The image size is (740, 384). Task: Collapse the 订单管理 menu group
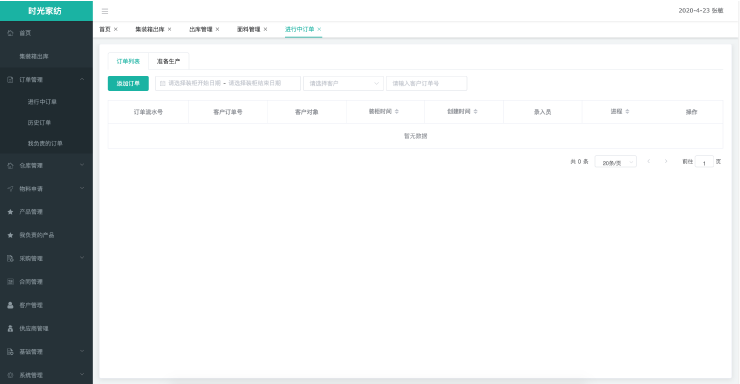pos(82,79)
